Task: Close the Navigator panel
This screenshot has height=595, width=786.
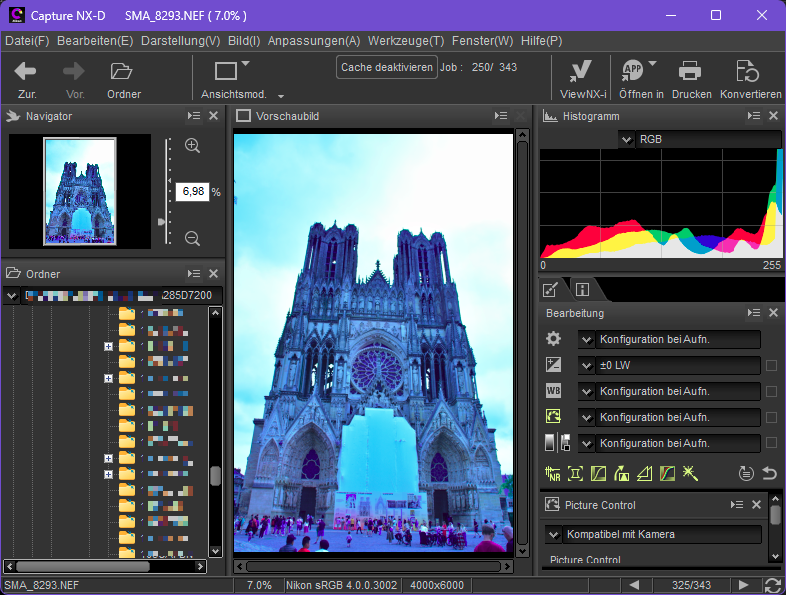Action: click(214, 116)
